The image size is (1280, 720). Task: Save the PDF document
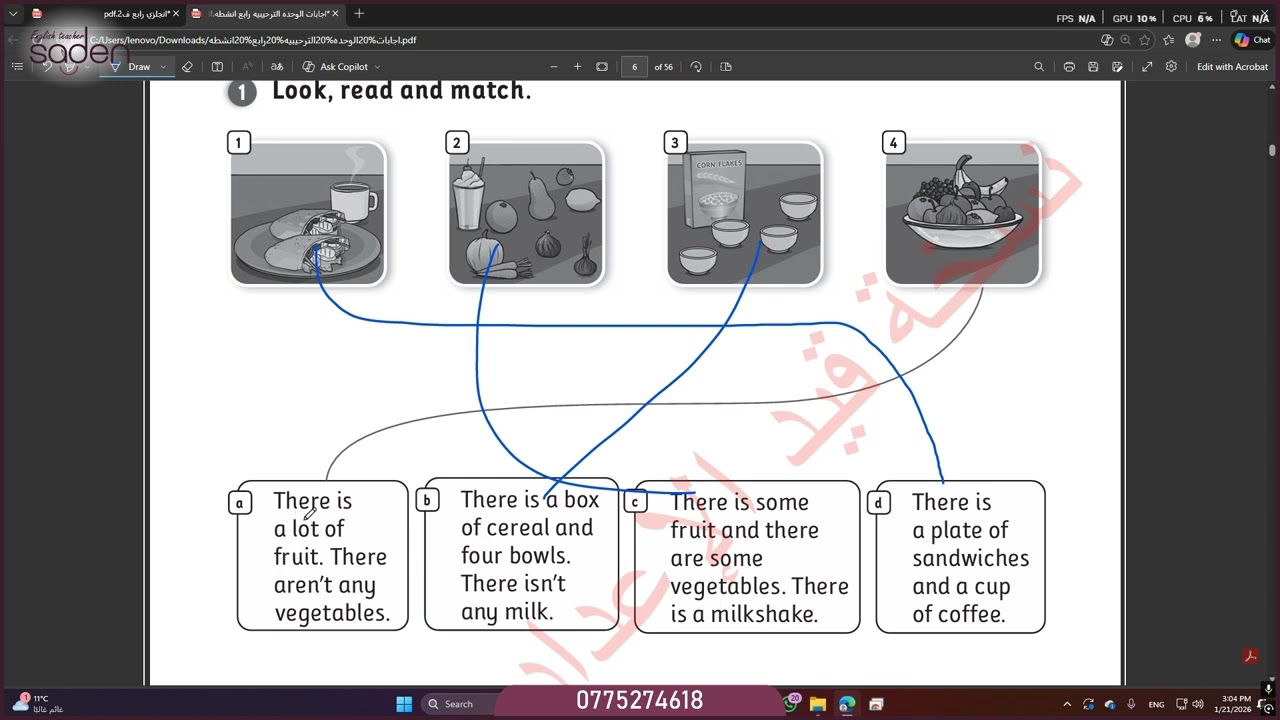click(x=1093, y=67)
